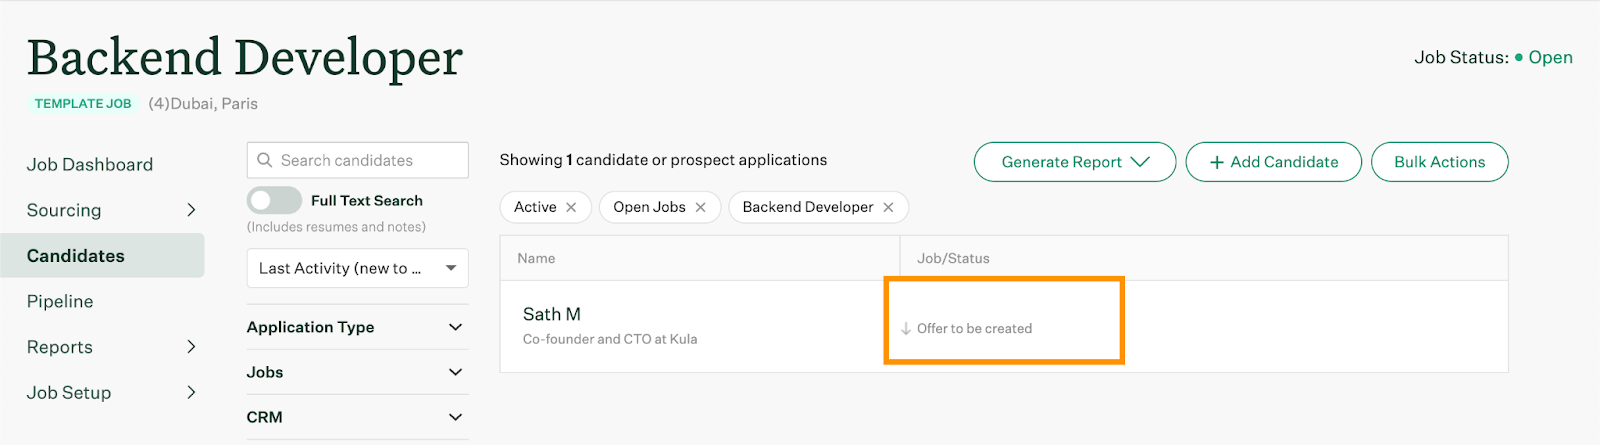Toggle the Full Text Search switch
This screenshot has height=445, width=1600.
pos(274,200)
